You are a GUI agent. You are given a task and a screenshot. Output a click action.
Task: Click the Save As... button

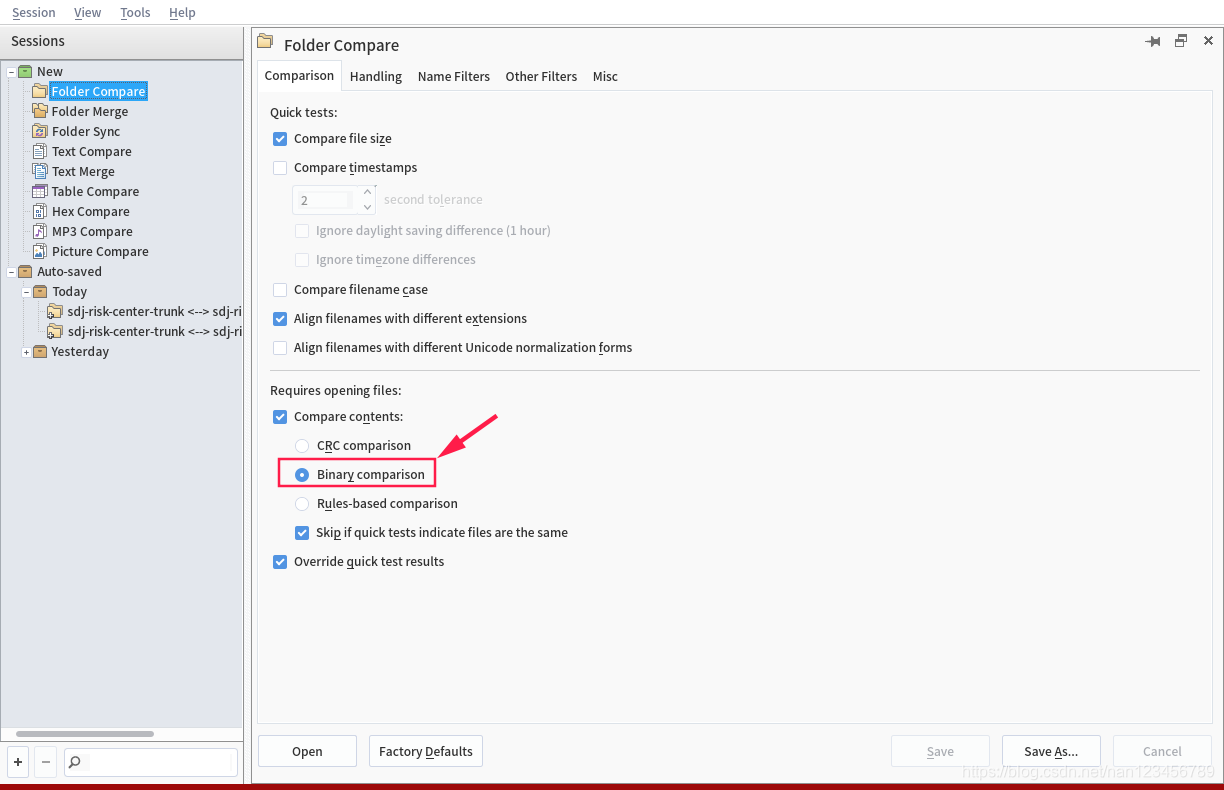coord(1051,752)
